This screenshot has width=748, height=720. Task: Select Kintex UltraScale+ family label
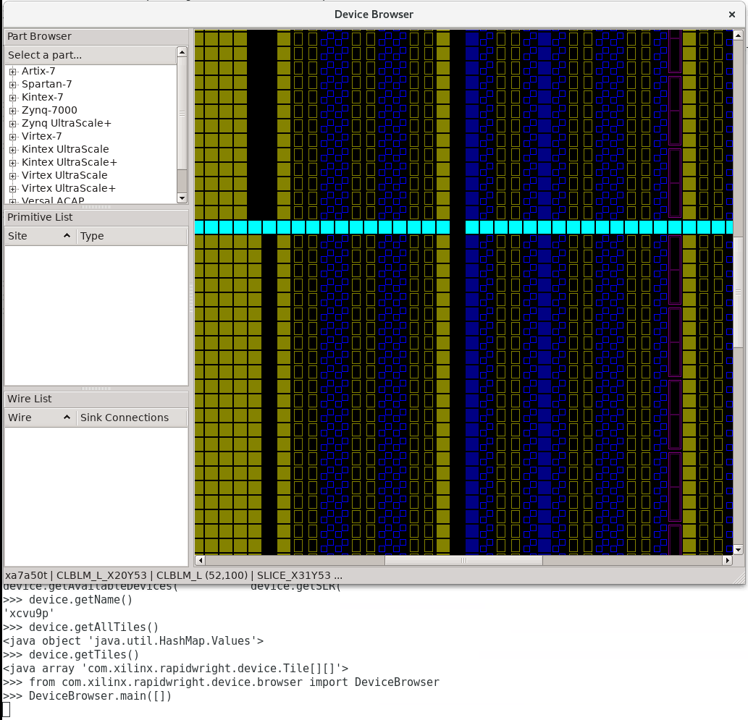point(69,162)
